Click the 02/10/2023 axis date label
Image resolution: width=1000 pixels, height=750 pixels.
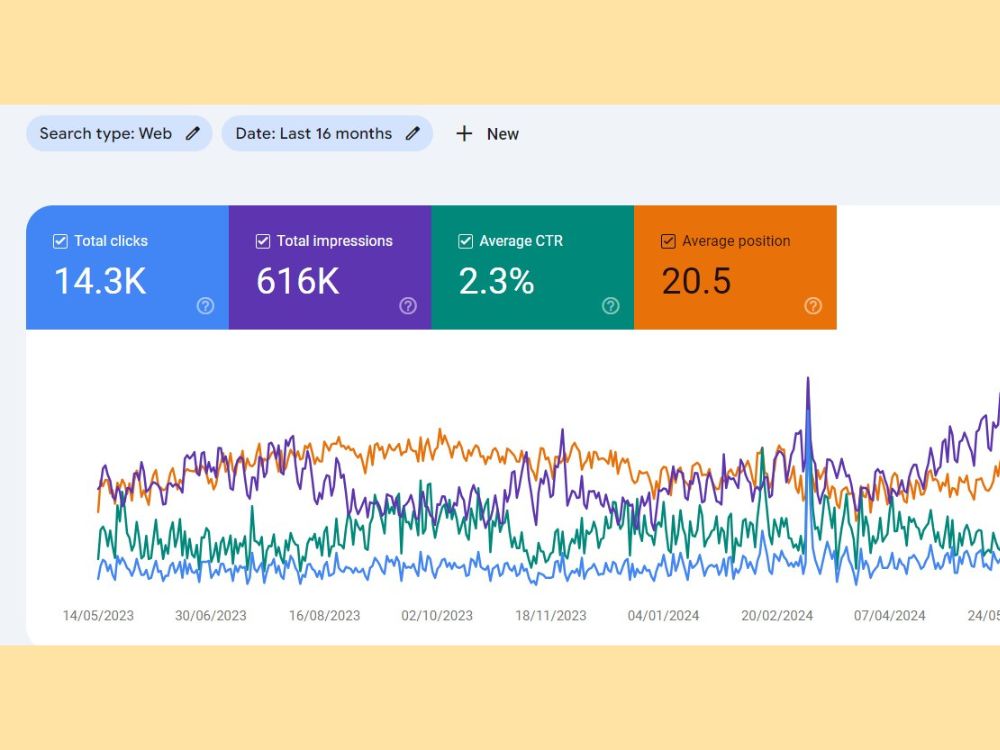437,615
